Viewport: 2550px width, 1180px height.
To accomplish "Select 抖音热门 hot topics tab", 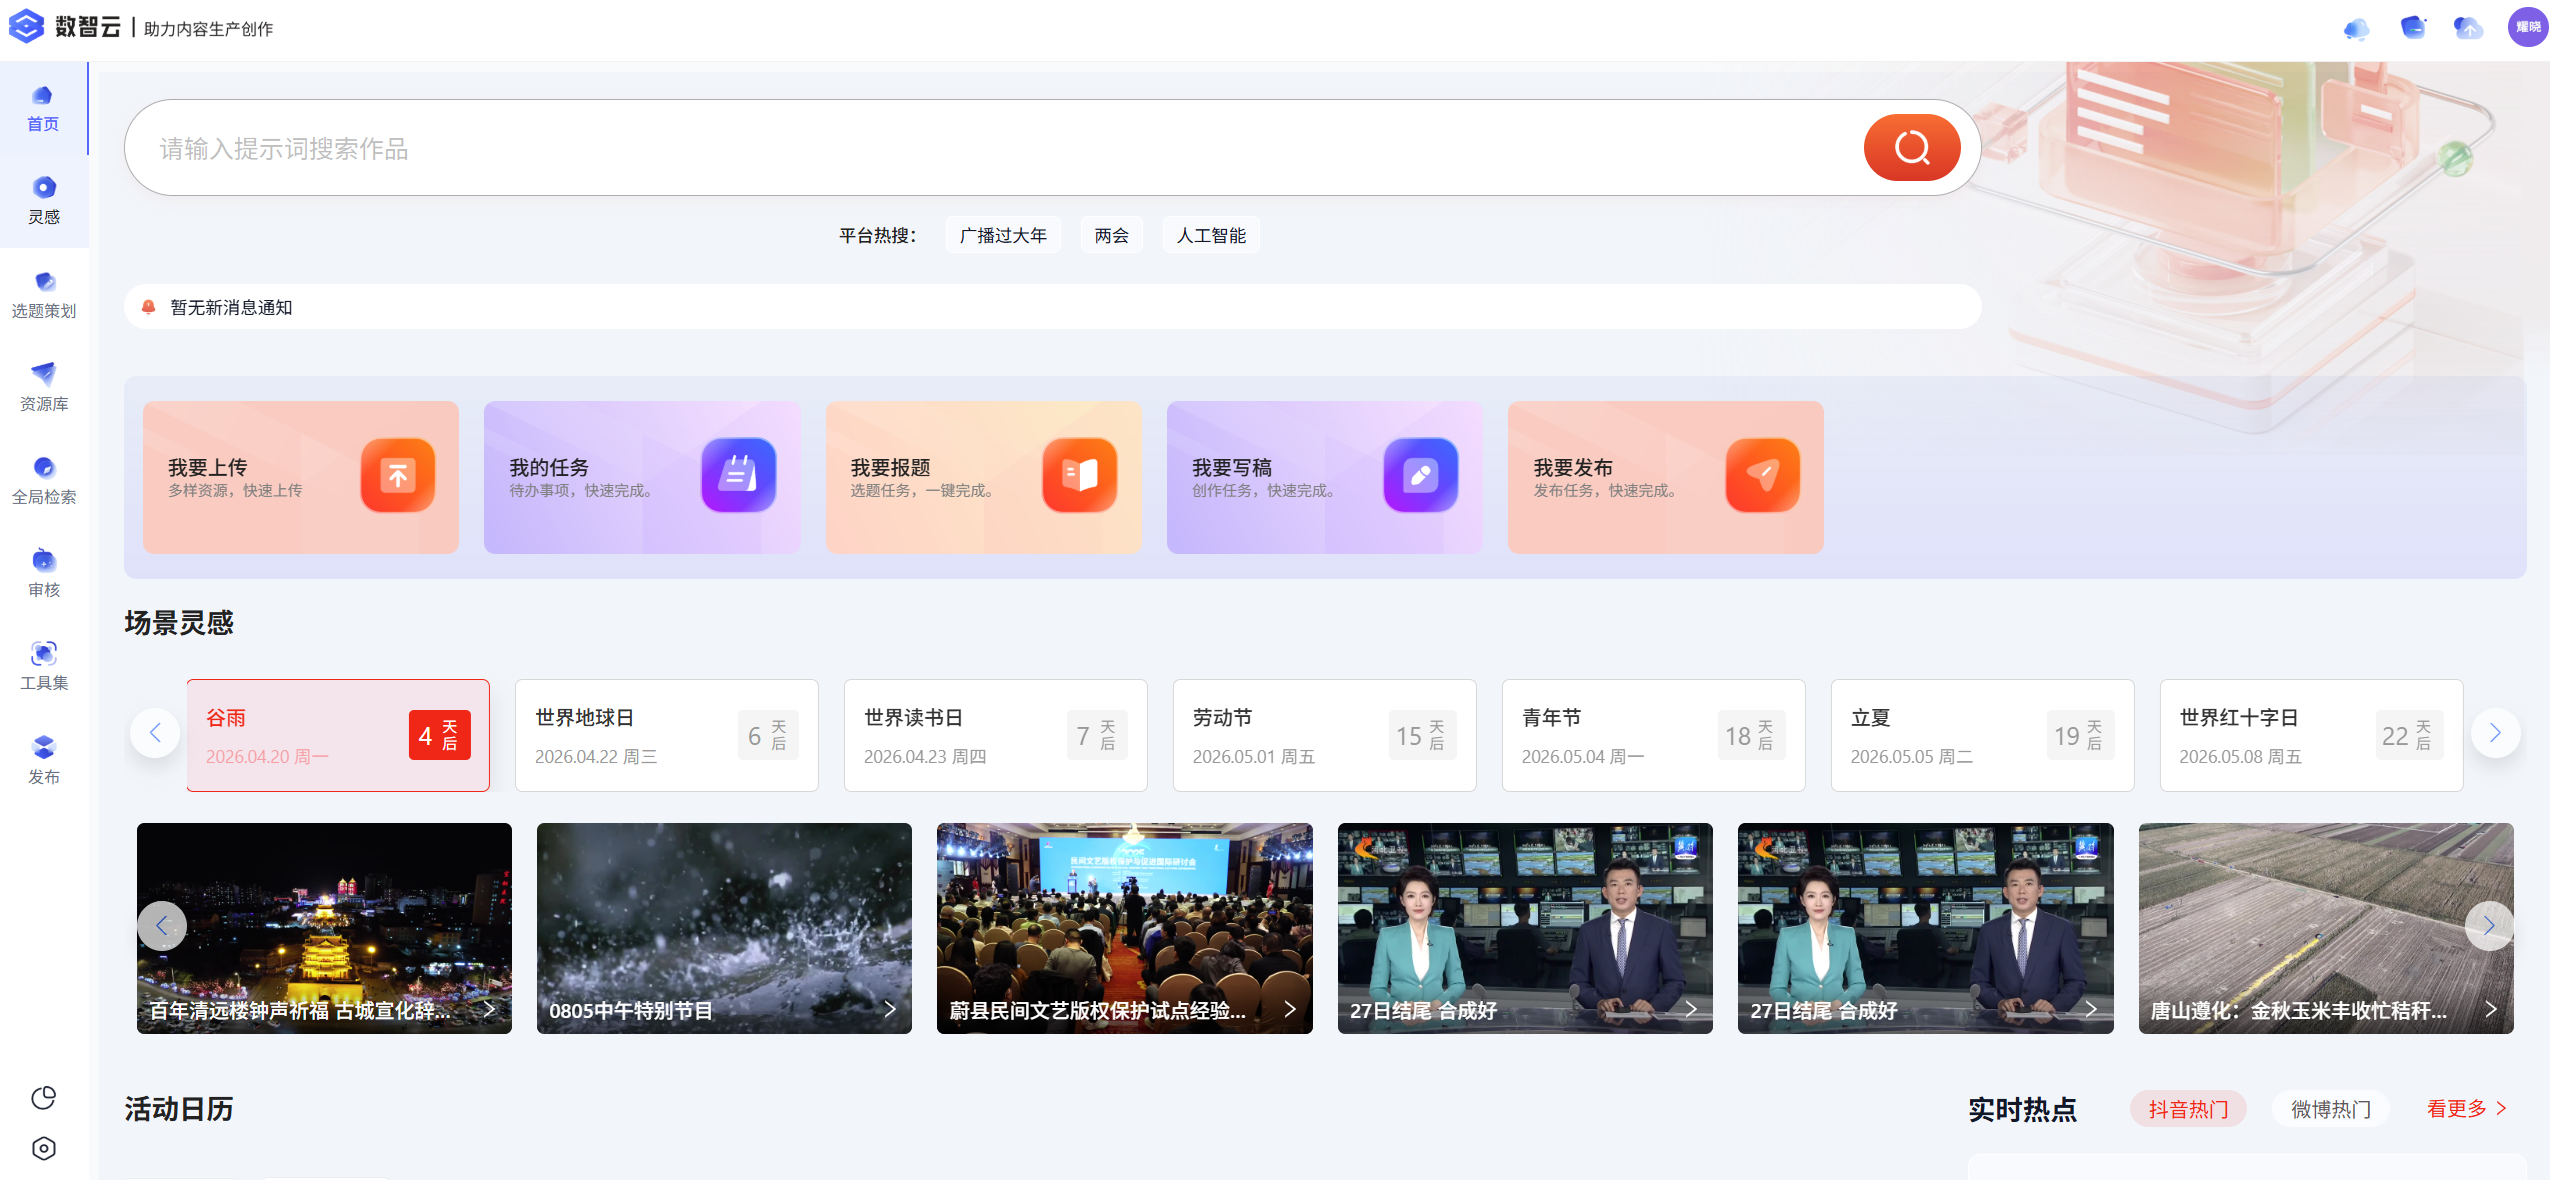I will pos(2188,1109).
